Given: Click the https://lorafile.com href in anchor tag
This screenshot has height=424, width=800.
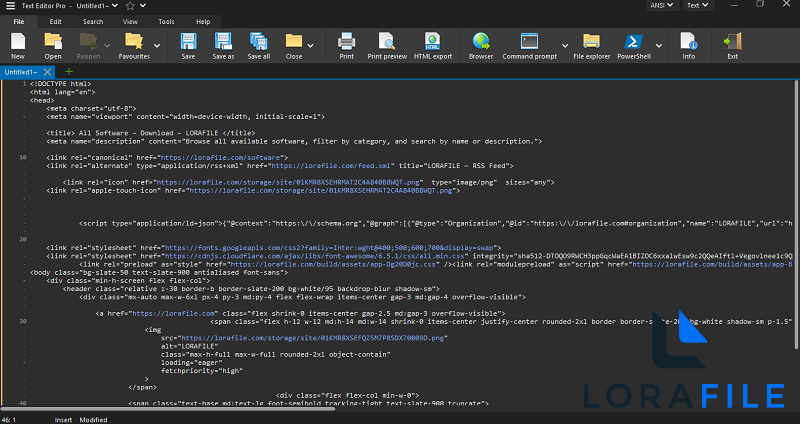Looking at the screenshot, I should [174, 314].
